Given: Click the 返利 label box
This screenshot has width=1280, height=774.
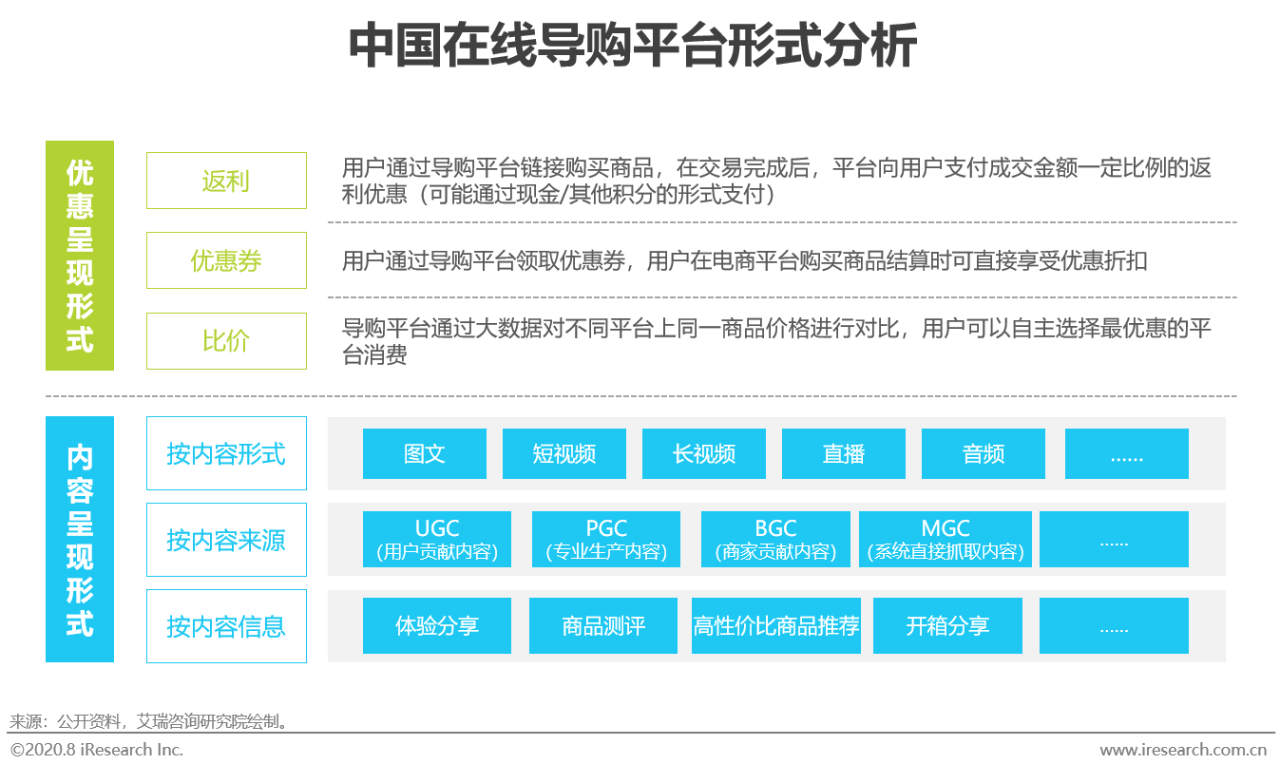Looking at the screenshot, I should click(x=226, y=181).
